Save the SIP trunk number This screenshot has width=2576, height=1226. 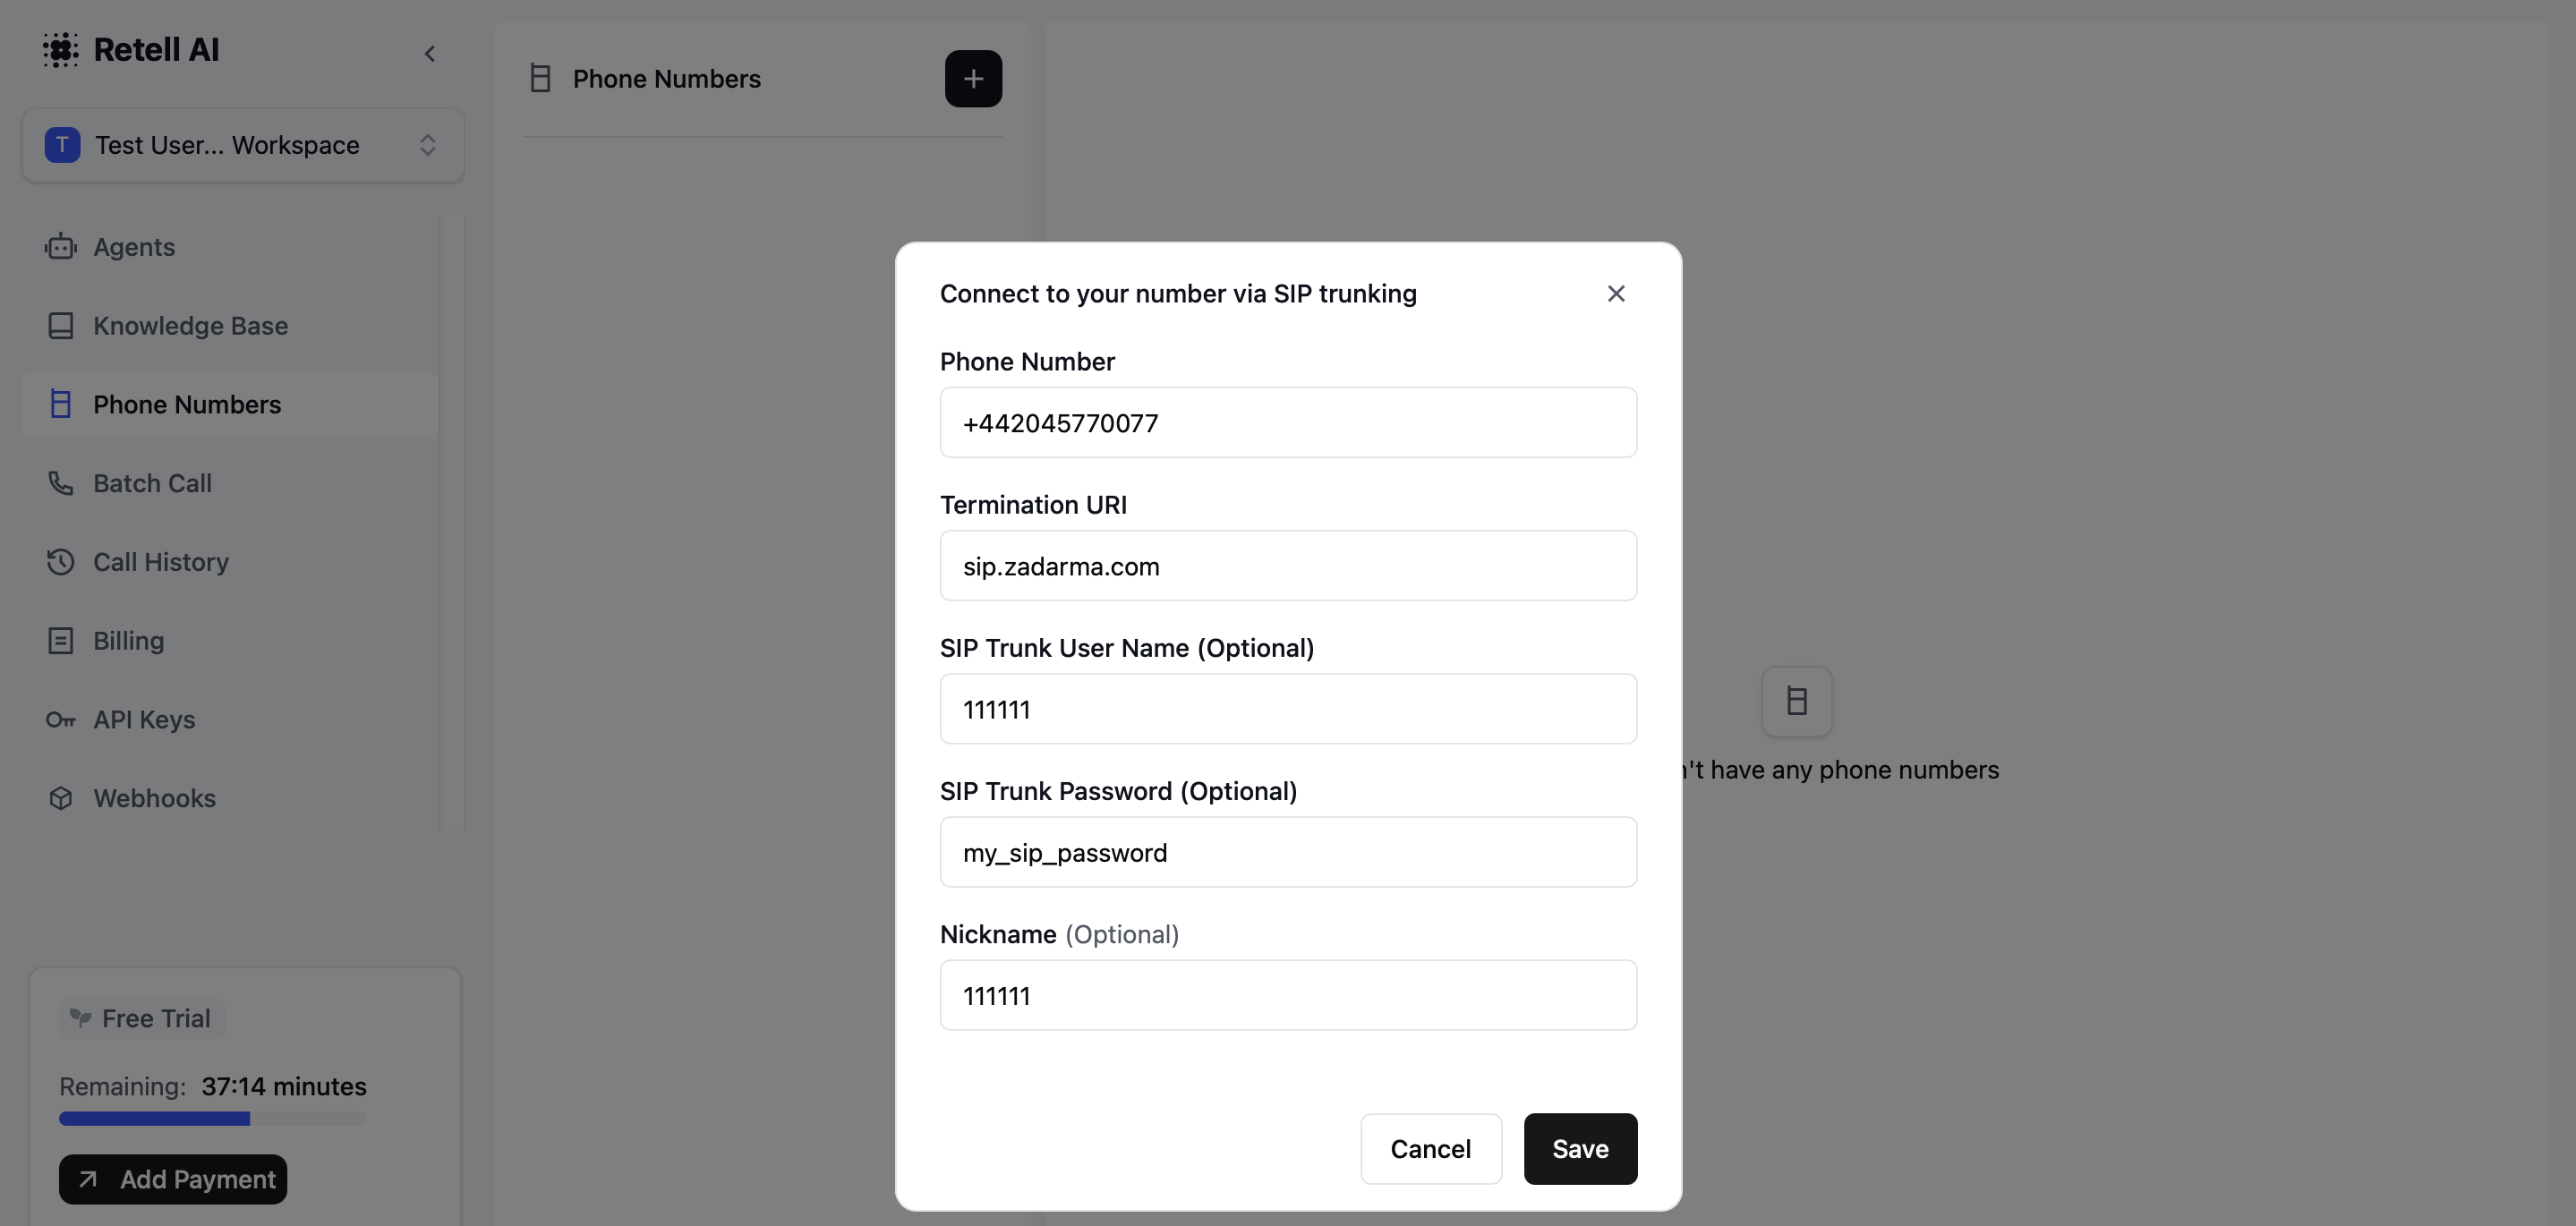[1580, 1149]
